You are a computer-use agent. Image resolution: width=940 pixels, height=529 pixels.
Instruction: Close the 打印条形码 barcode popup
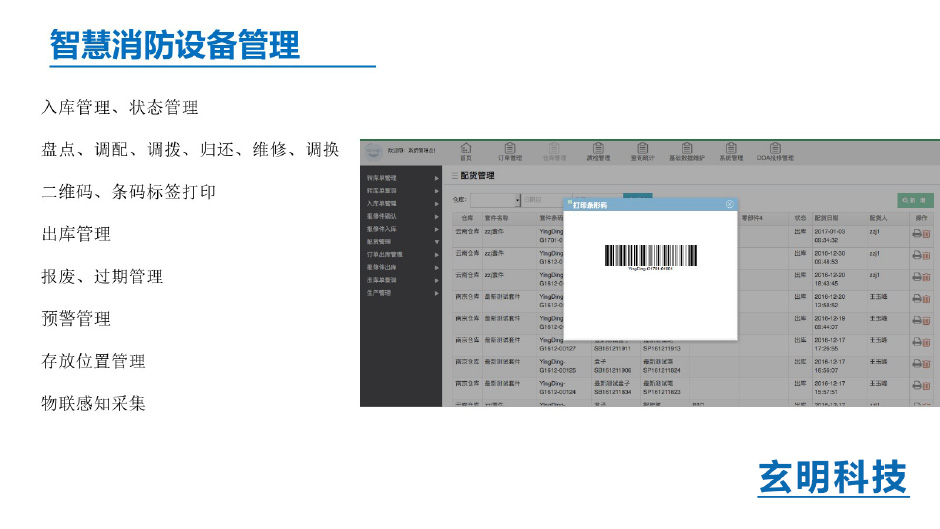pyautogui.click(x=730, y=204)
